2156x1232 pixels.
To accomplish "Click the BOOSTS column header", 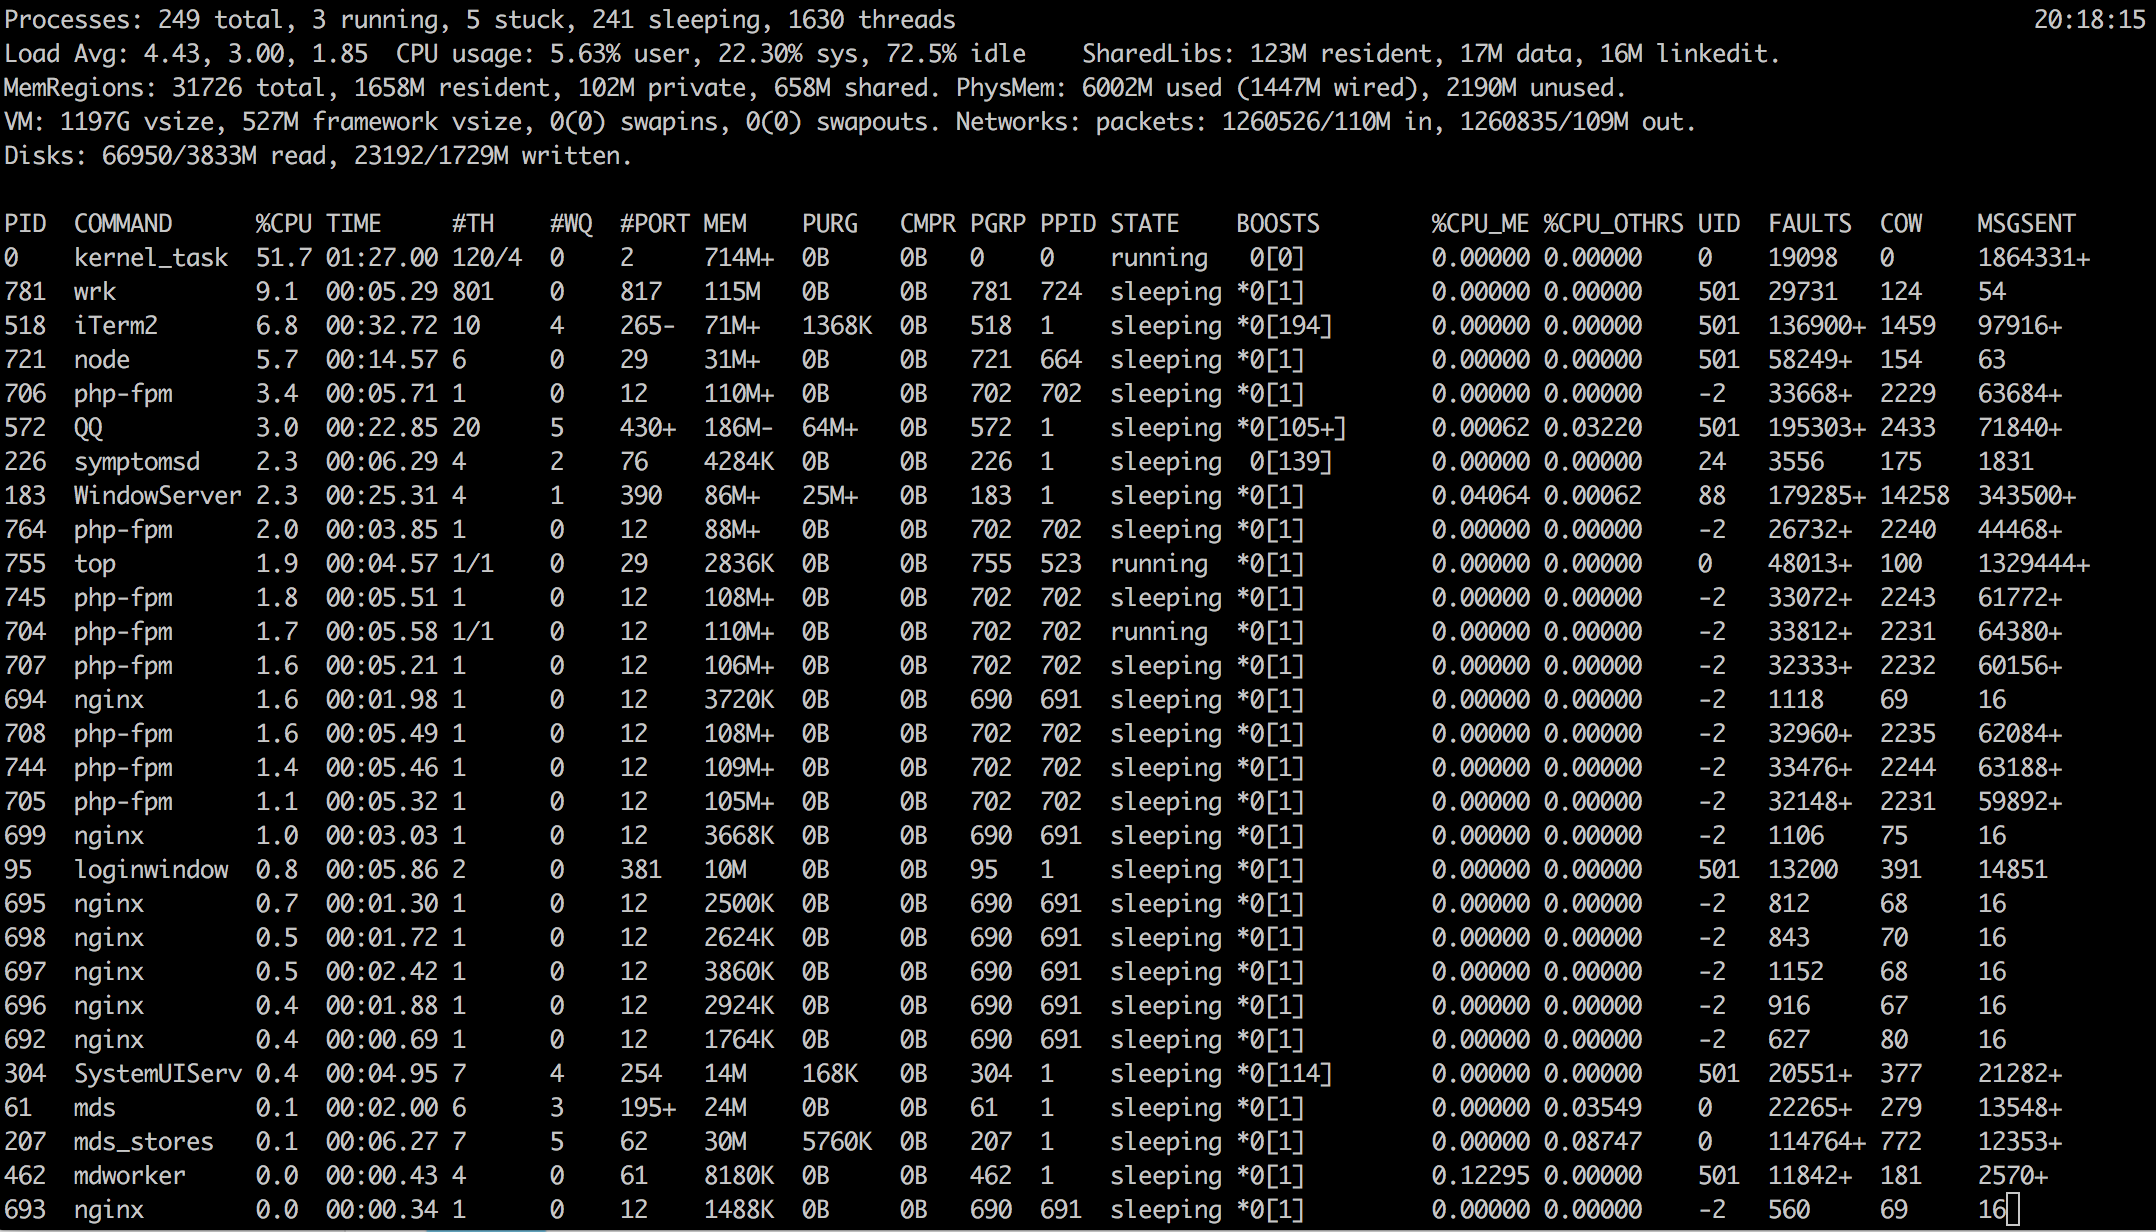I will [x=1277, y=224].
